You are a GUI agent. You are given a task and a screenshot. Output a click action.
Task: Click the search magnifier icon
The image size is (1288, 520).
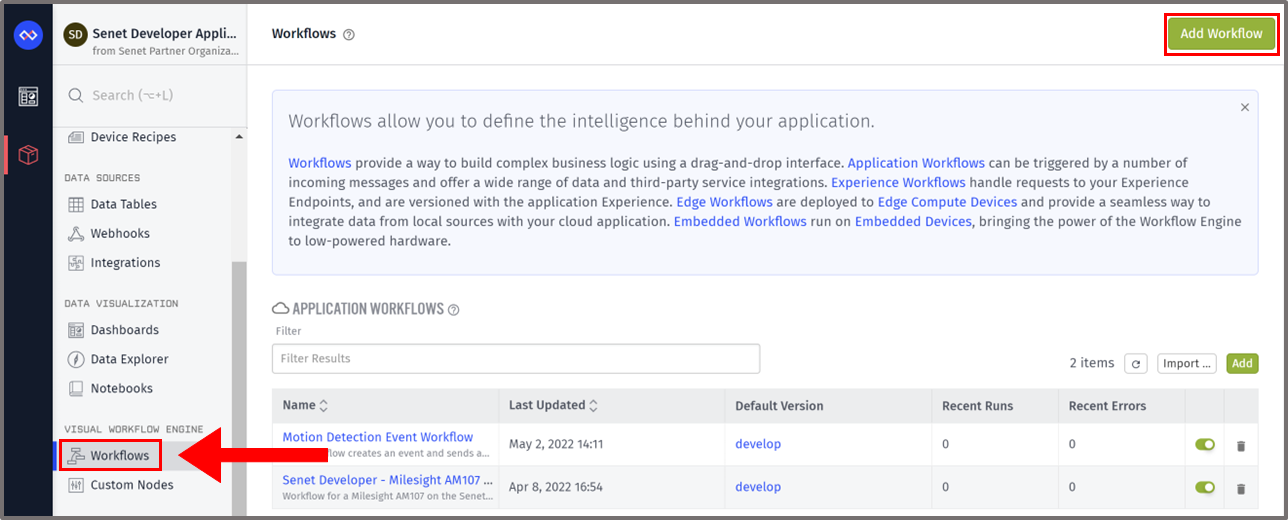click(x=75, y=95)
